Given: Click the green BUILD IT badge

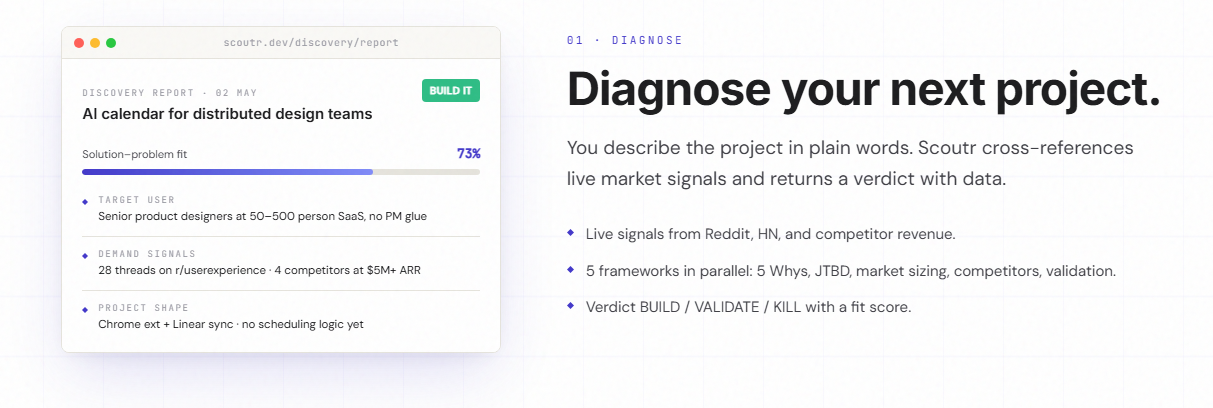Looking at the screenshot, I should tap(451, 91).
